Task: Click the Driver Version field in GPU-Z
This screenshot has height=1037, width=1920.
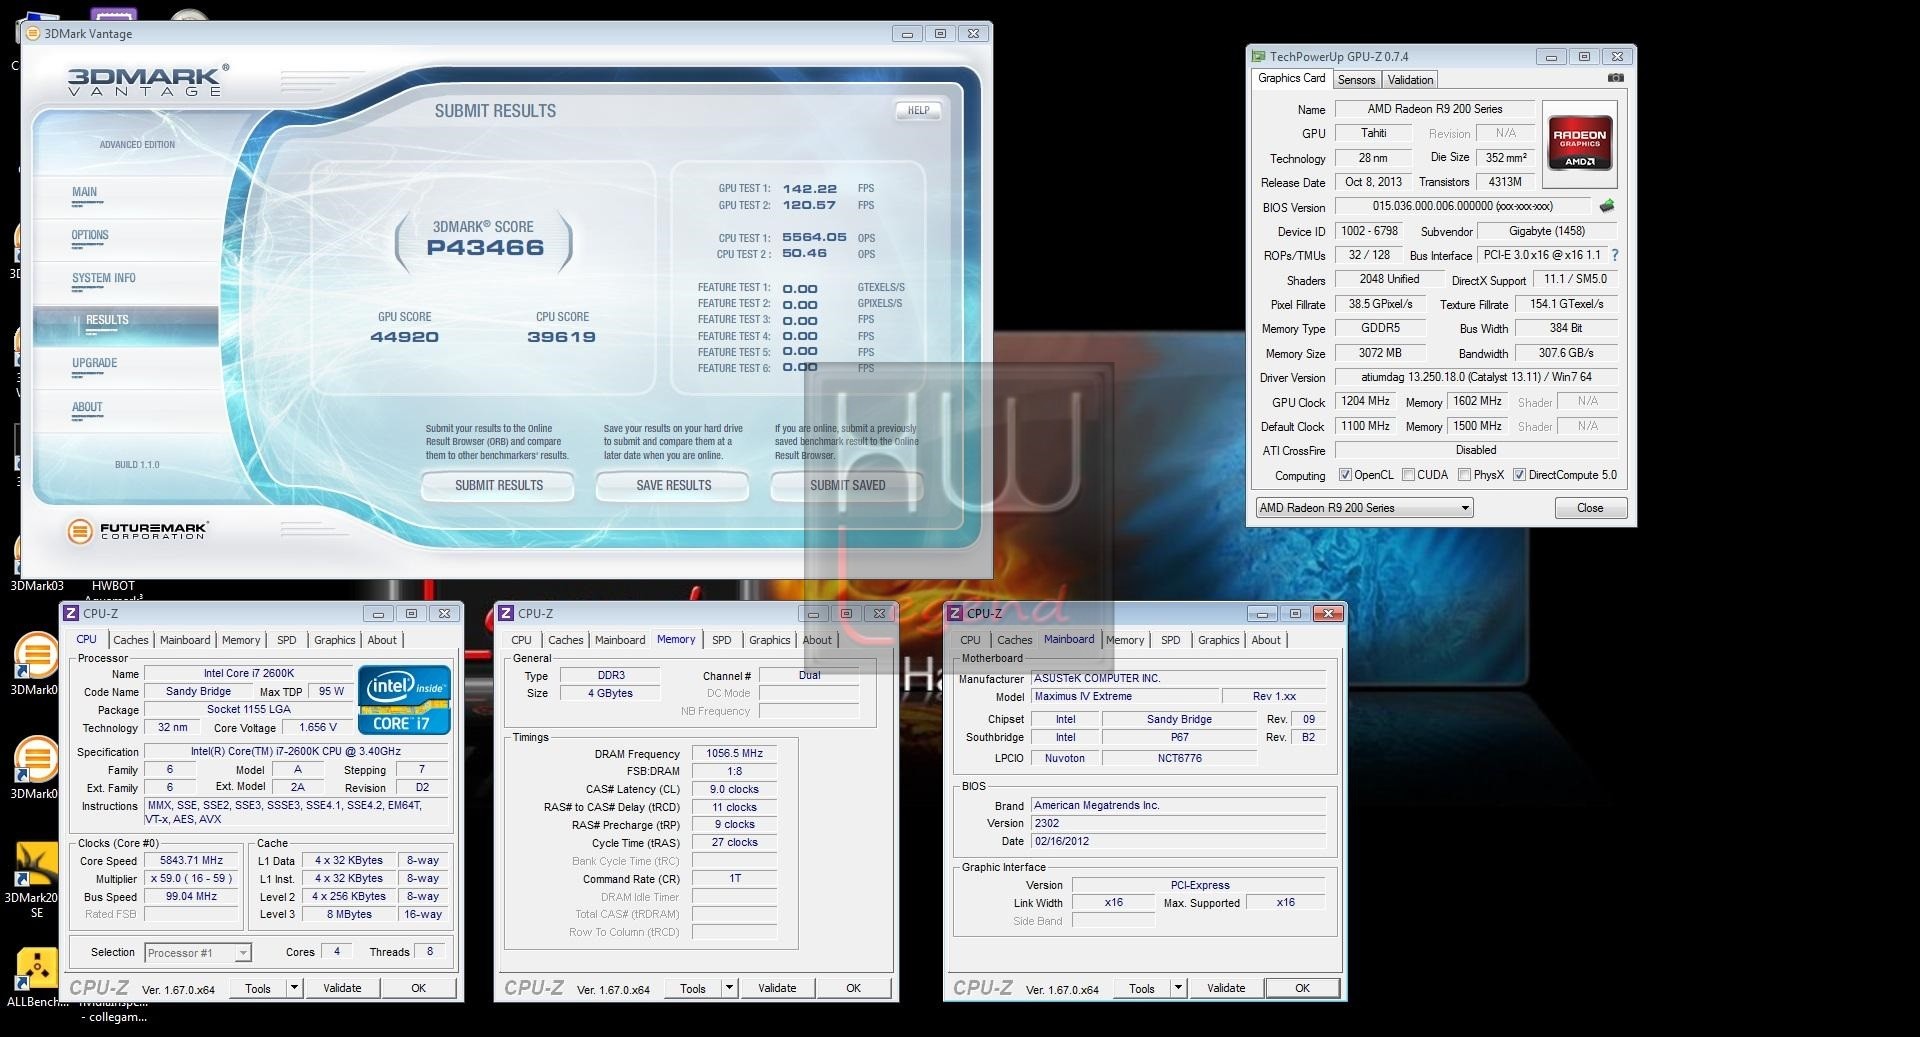Action: pyautogui.click(x=1476, y=377)
